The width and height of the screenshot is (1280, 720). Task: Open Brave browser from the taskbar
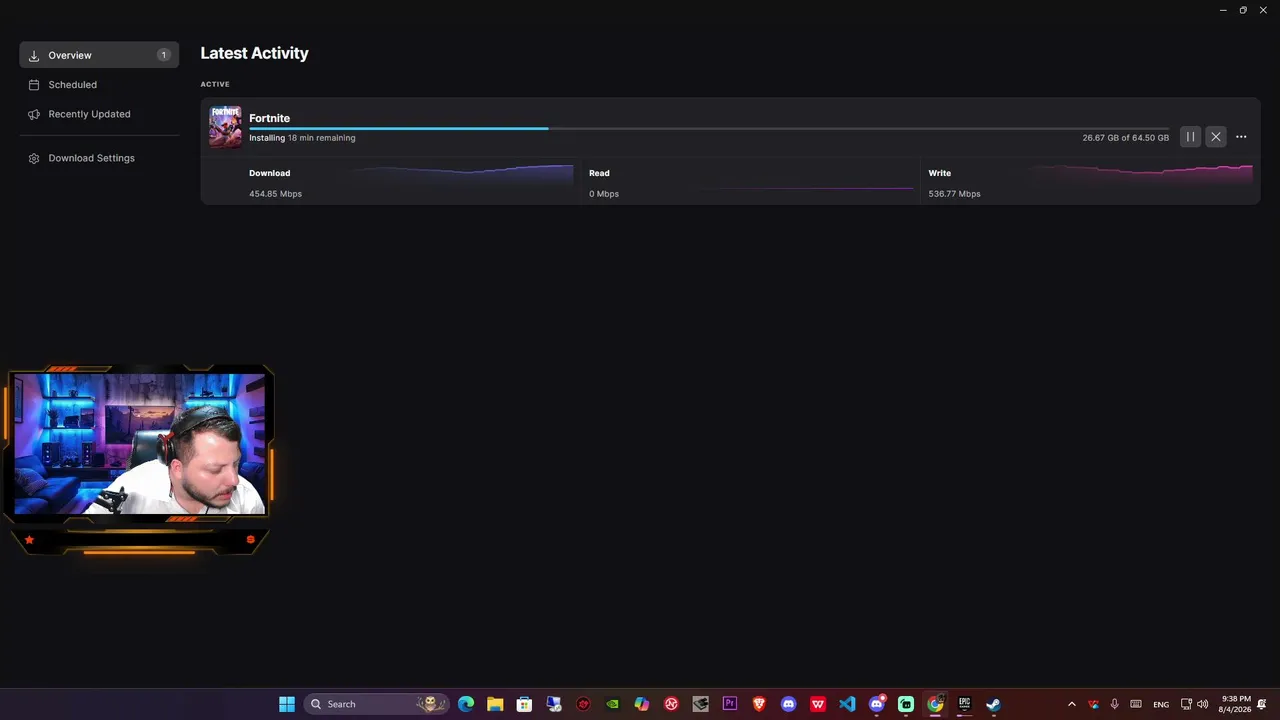pos(759,704)
